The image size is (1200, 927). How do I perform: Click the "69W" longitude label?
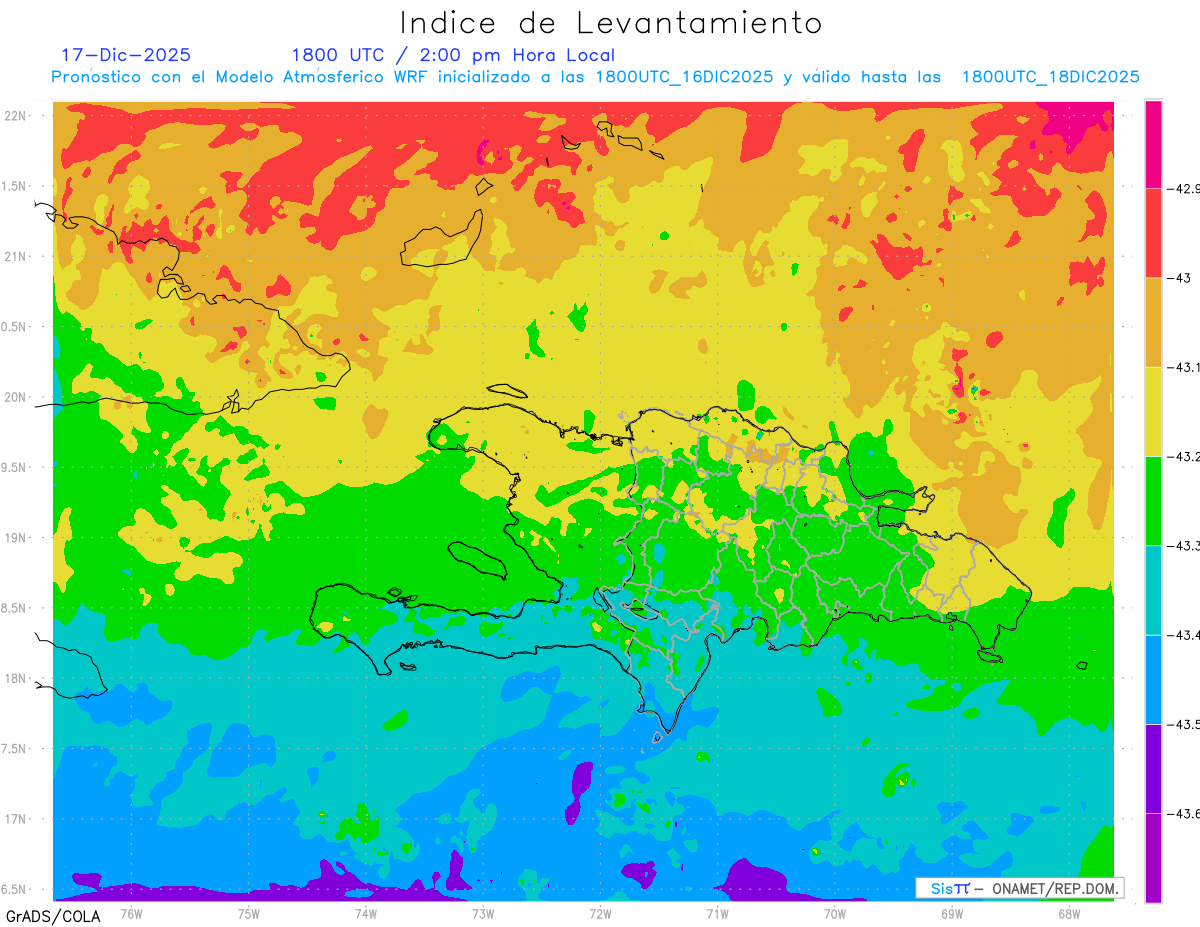pyautogui.click(x=952, y=913)
